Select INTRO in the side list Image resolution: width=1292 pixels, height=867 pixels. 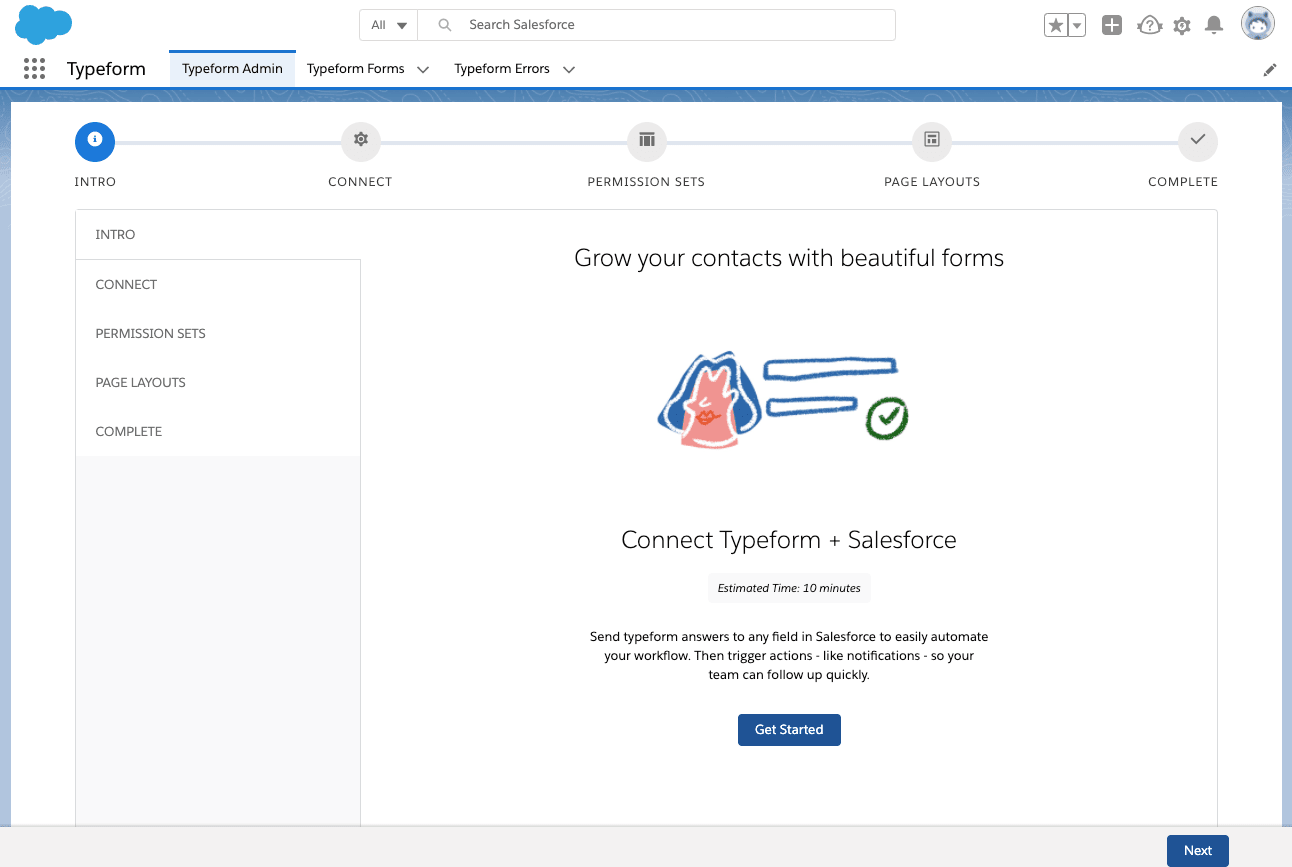218,235
